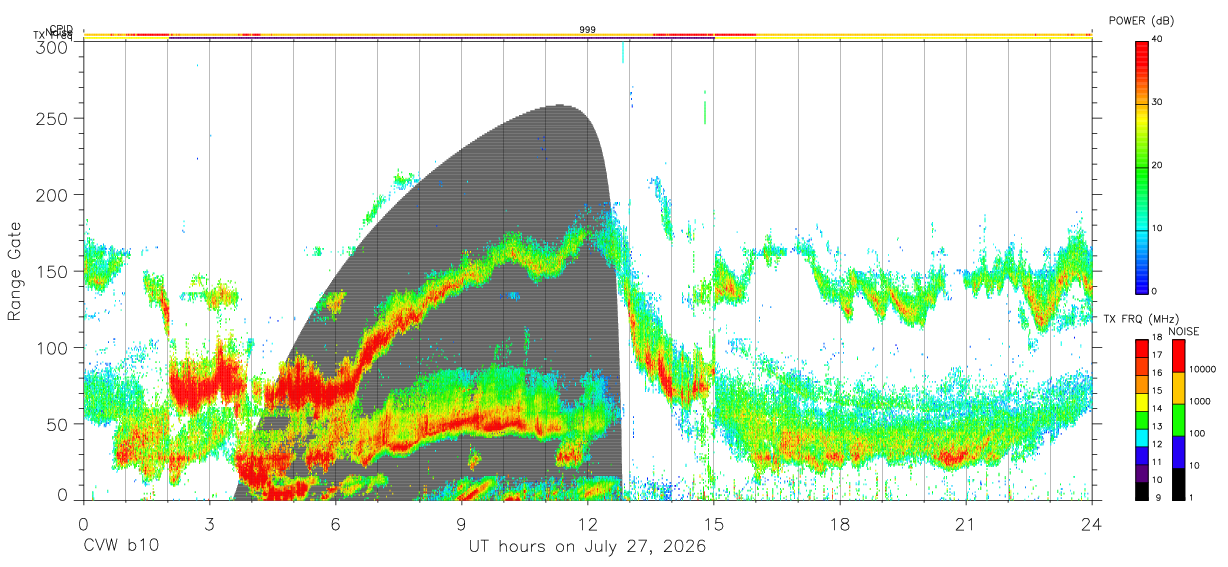Click hour 18 on the UT time axis
Image resolution: width=1228 pixels, height=567 pixels.
839,525
